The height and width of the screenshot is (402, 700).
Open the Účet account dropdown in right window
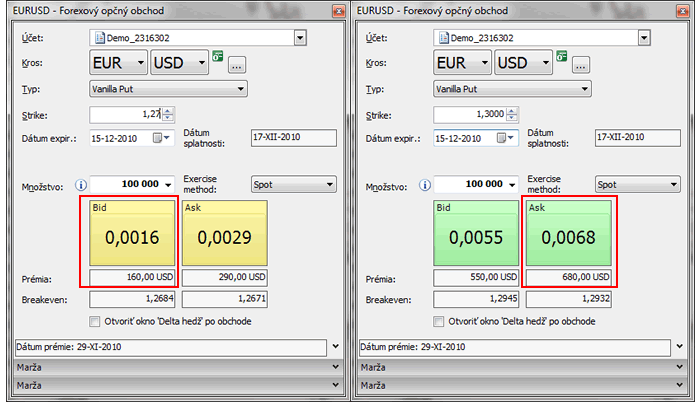click(644, 38)
